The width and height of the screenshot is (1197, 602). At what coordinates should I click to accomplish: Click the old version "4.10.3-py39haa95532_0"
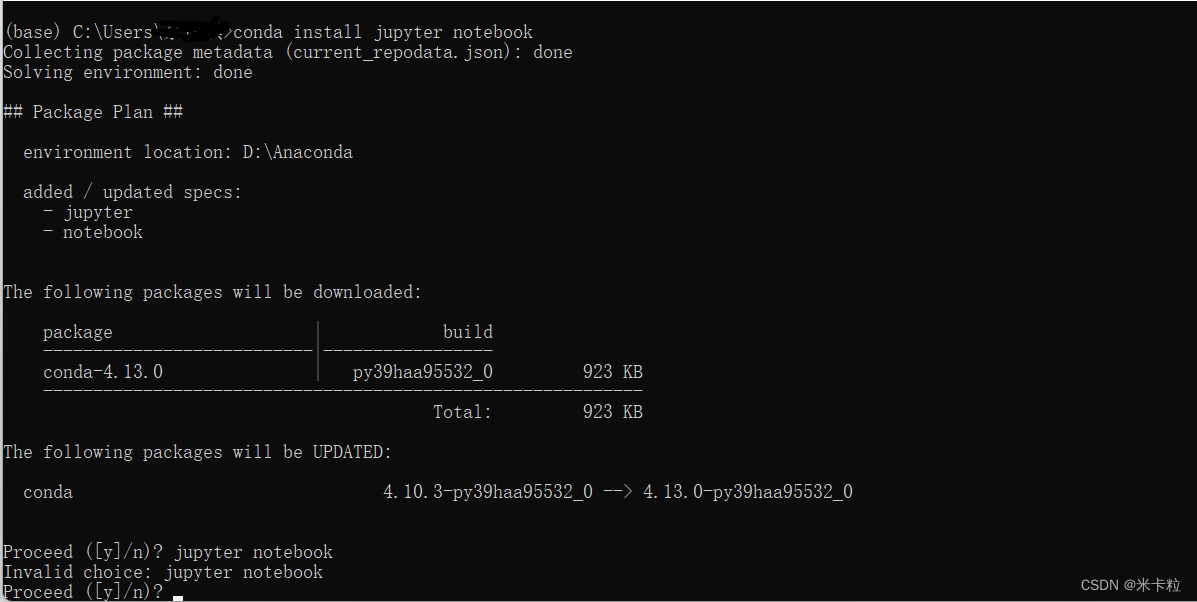coord(488,492)
